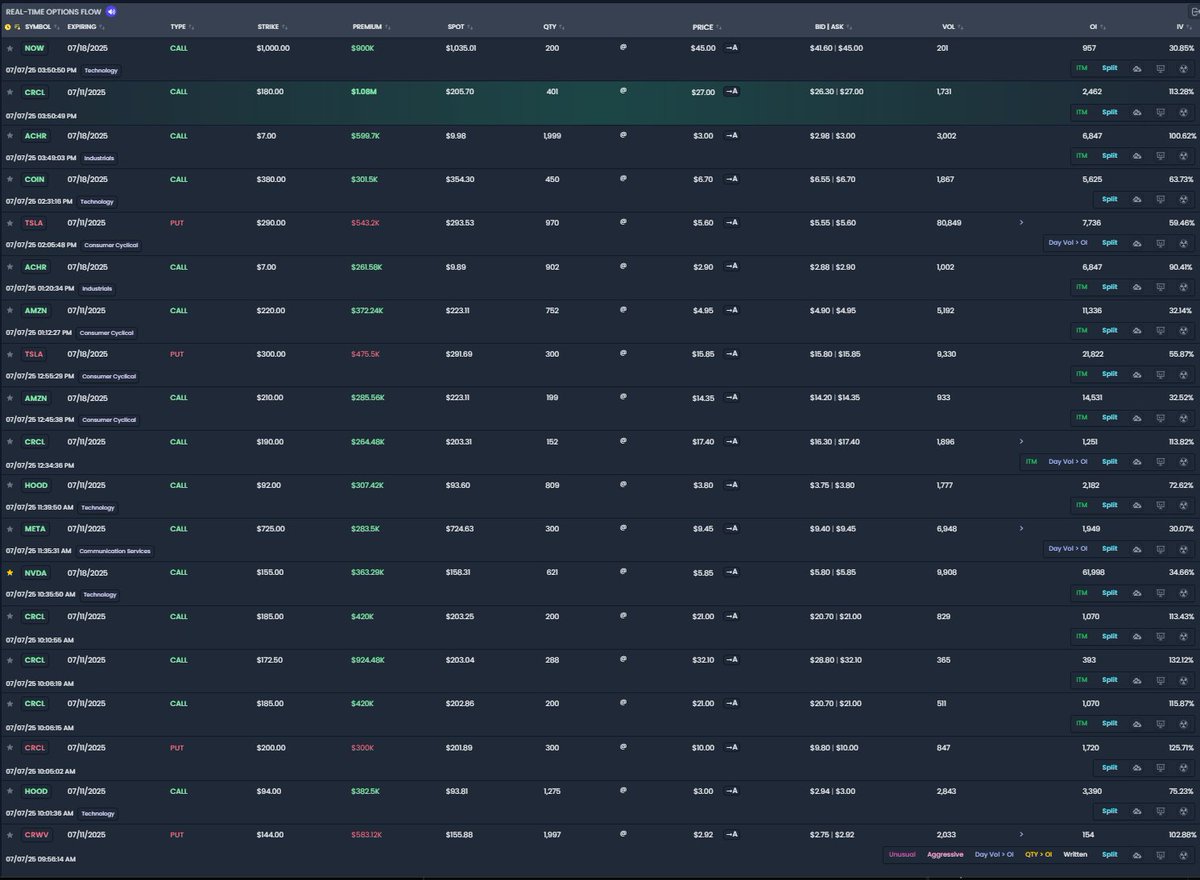Image resolution: width=1200 pixels, height=880 pixels.
Task: Click the clock icon in the header
Action: [x=8, y=27]
